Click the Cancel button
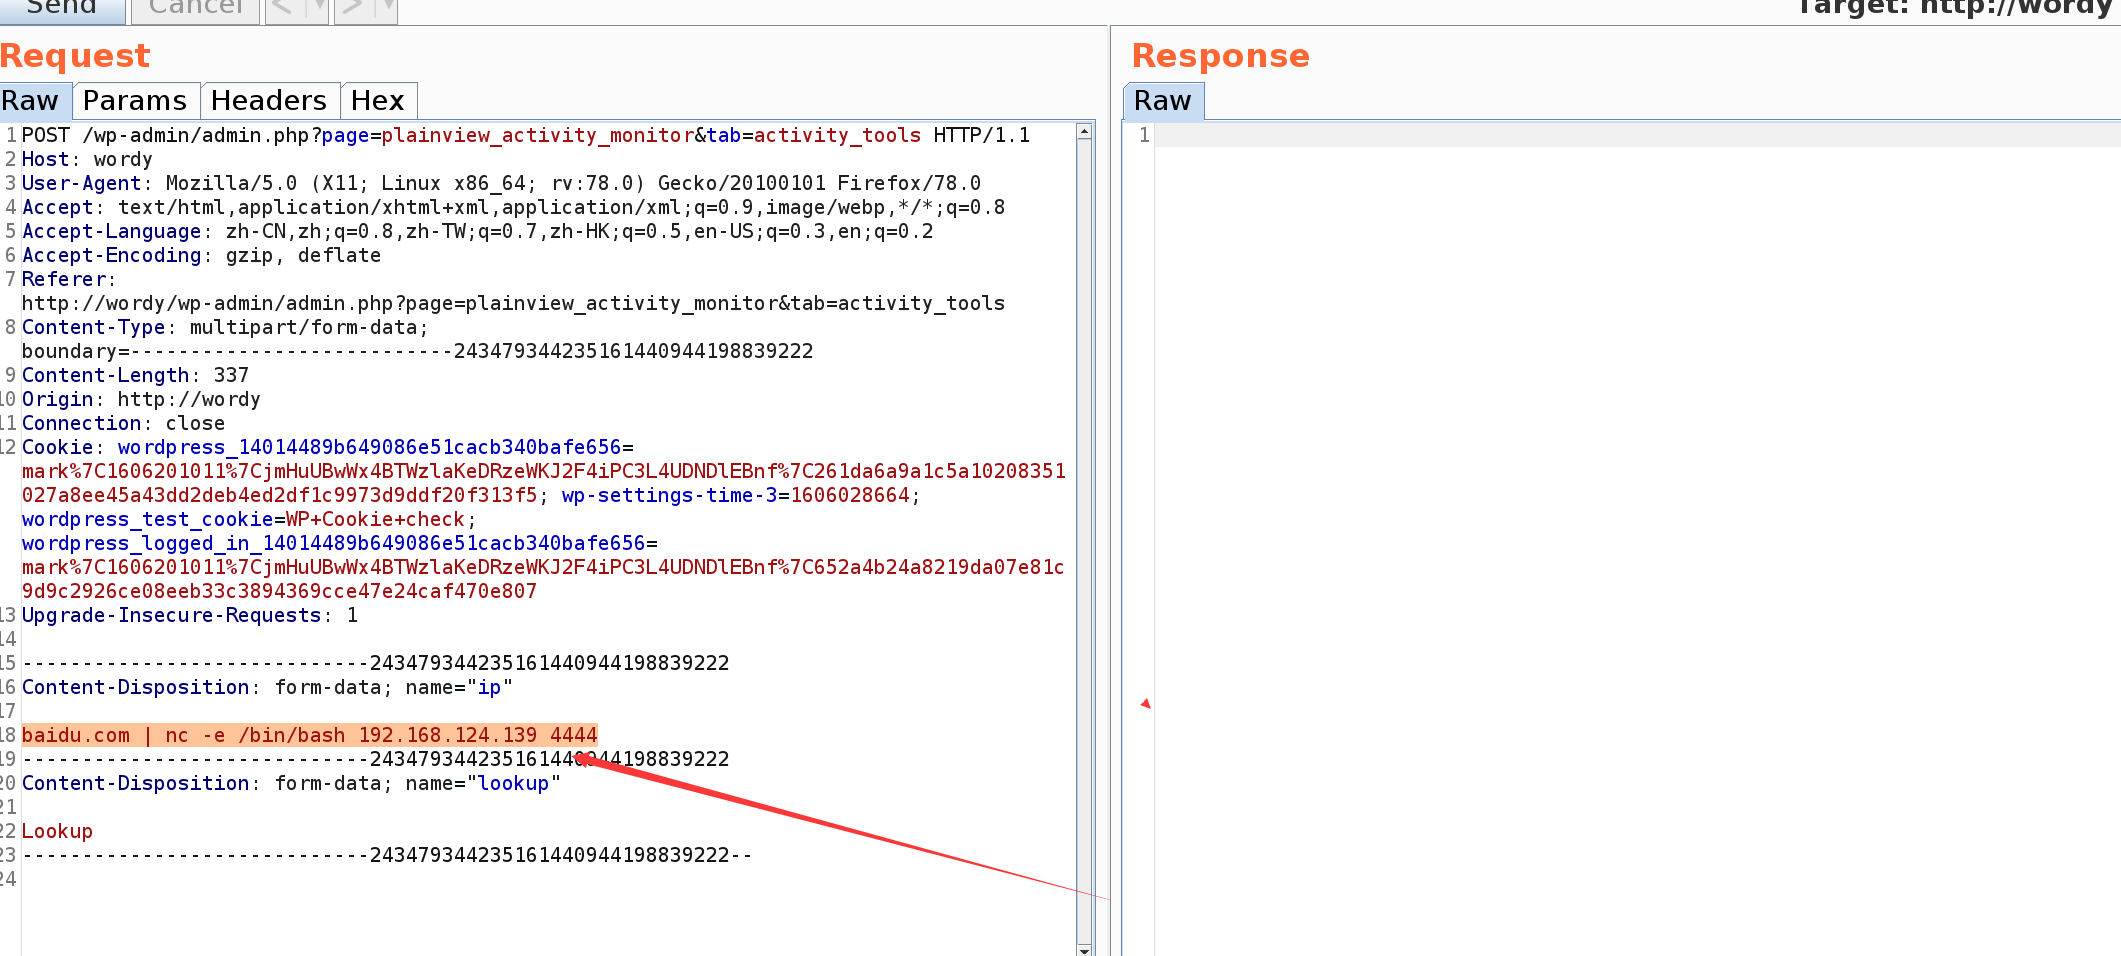 (195, 8)
